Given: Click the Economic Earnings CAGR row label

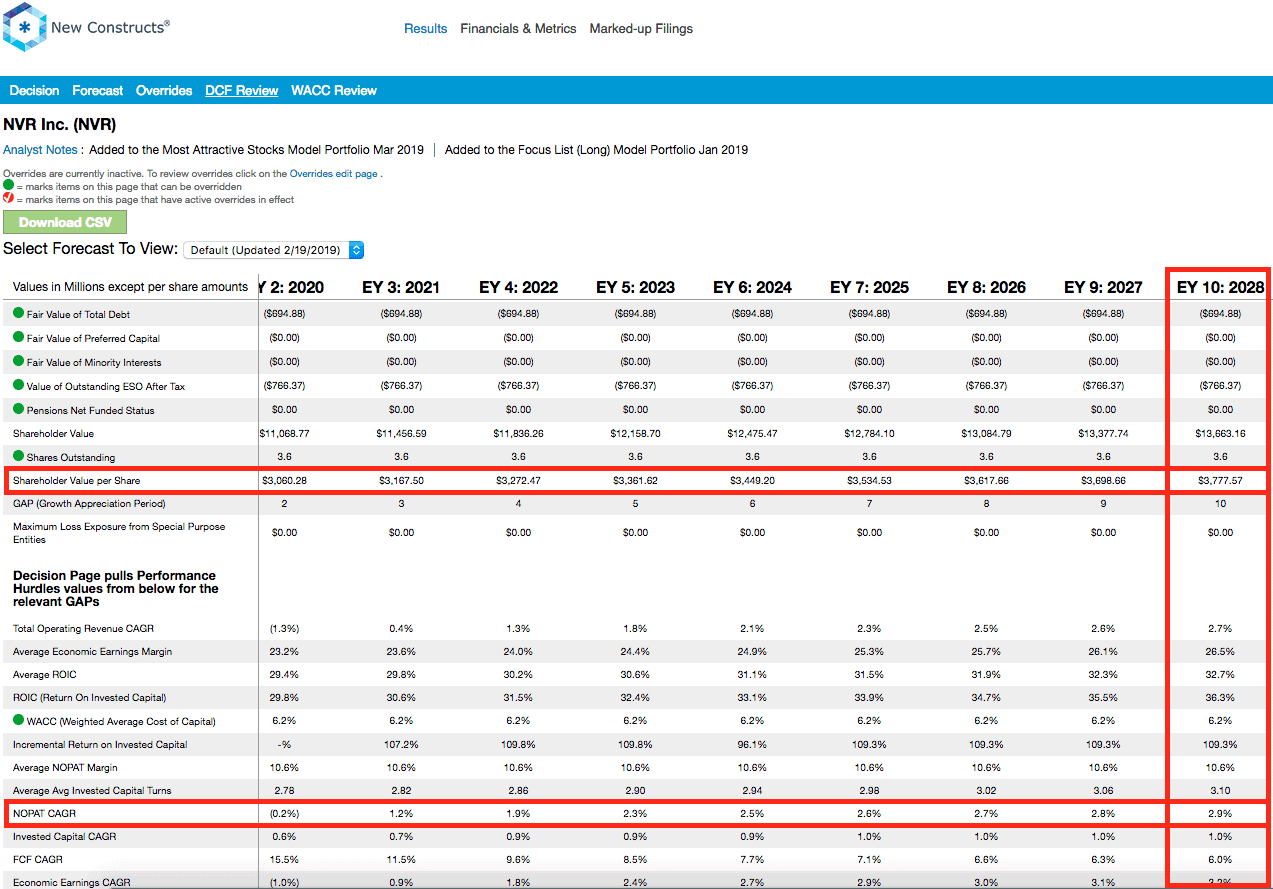Looking at the screenshot, I should (72, 883).
